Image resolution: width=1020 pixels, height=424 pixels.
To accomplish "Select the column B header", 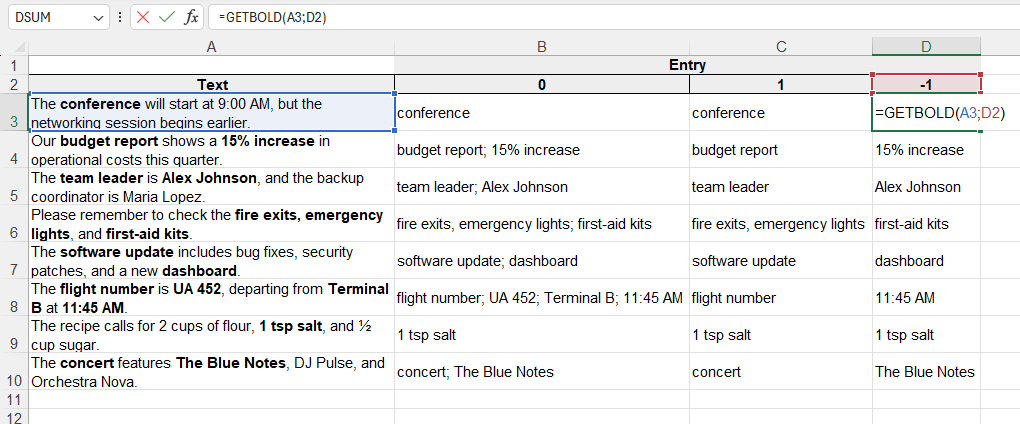I will [x=541, y=47].
